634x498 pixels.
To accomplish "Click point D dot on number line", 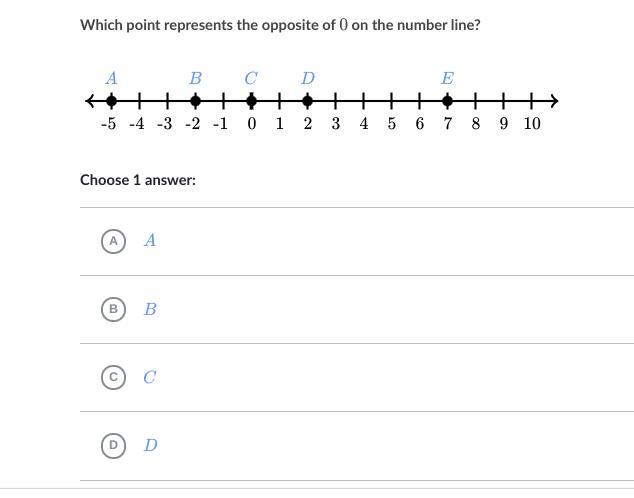I will click(x=307, y=100).
